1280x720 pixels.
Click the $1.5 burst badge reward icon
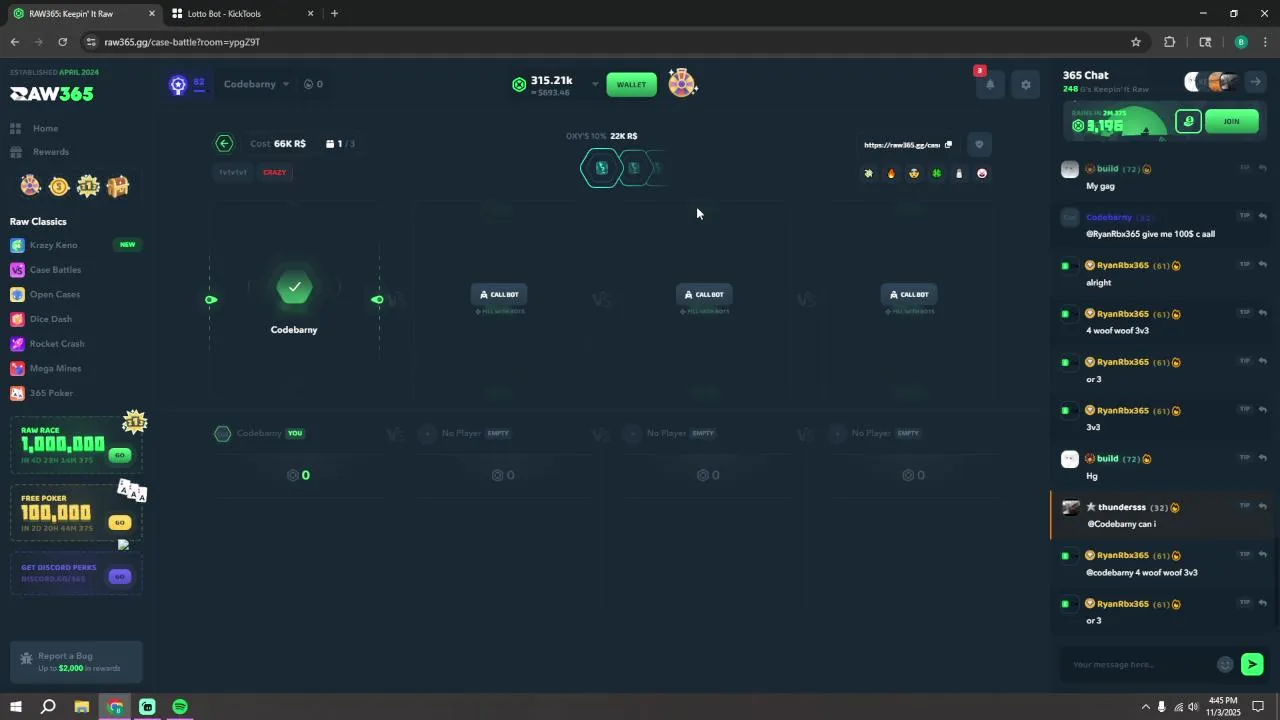pyautogui.click(x=88, y=186)
